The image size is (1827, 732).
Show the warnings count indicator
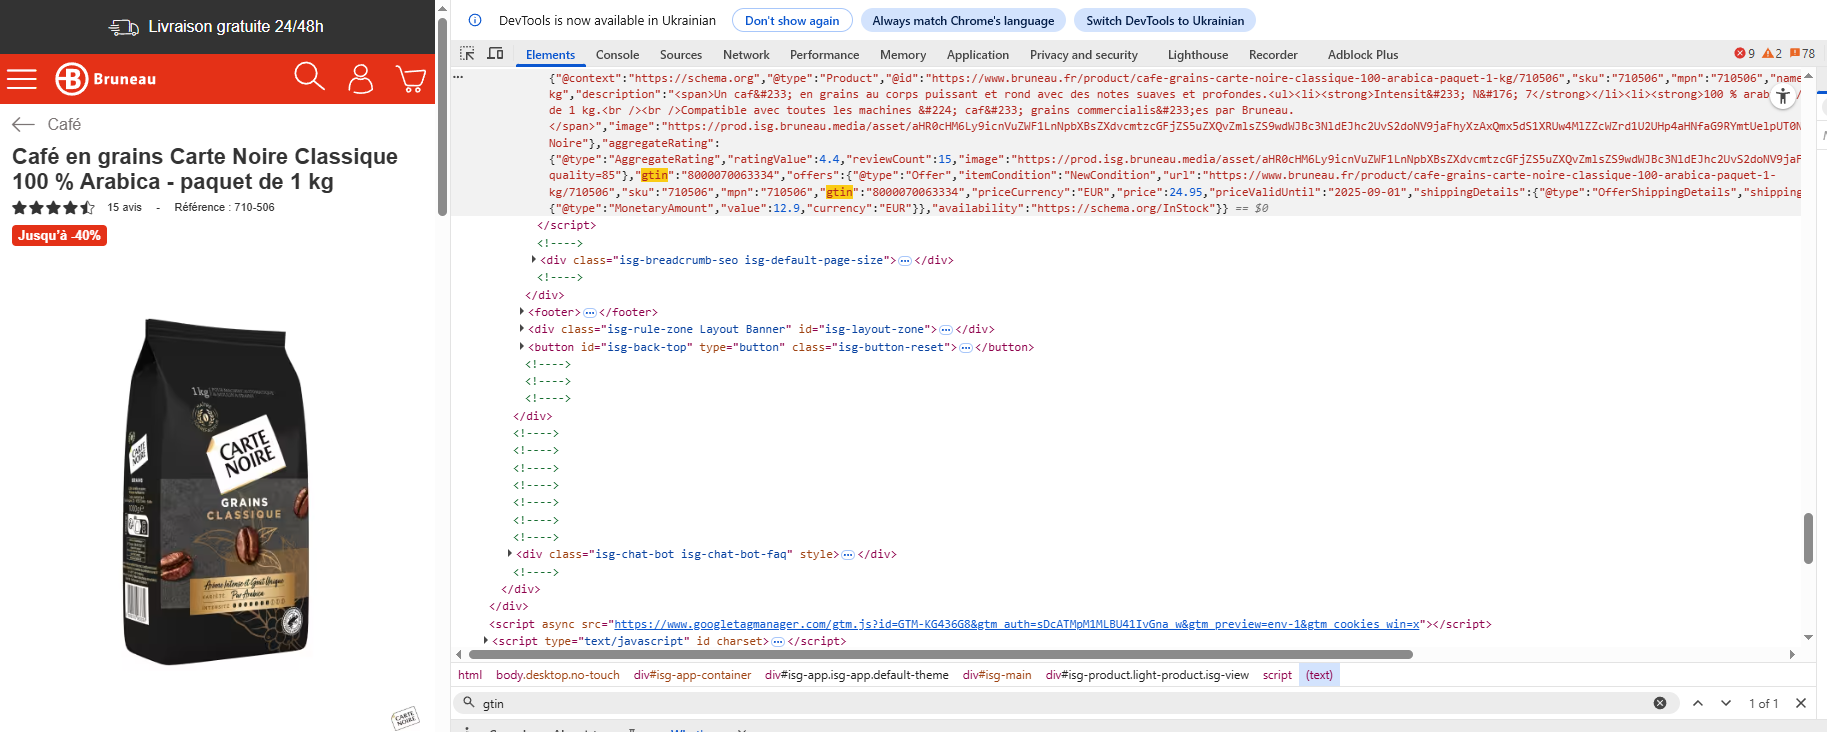(x=1772, y=54)
